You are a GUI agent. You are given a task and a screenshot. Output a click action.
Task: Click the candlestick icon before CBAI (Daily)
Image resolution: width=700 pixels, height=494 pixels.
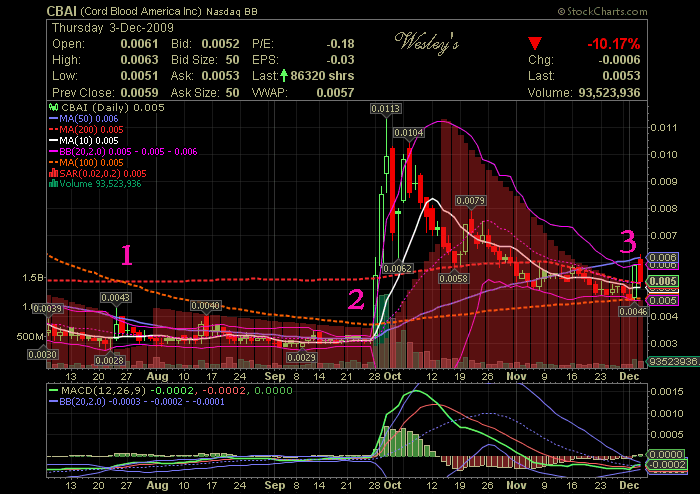click(x=54, y=108)
